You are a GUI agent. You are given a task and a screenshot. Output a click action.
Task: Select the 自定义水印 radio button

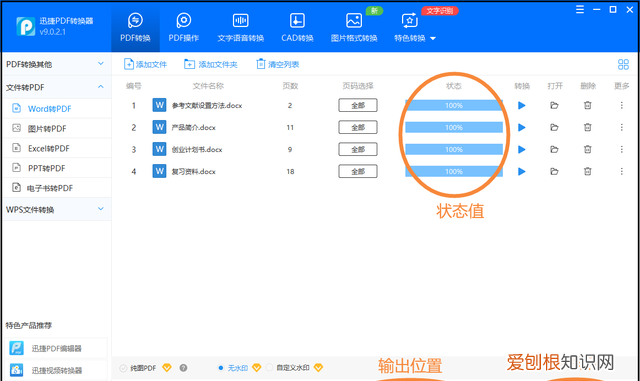click(269, 368)
